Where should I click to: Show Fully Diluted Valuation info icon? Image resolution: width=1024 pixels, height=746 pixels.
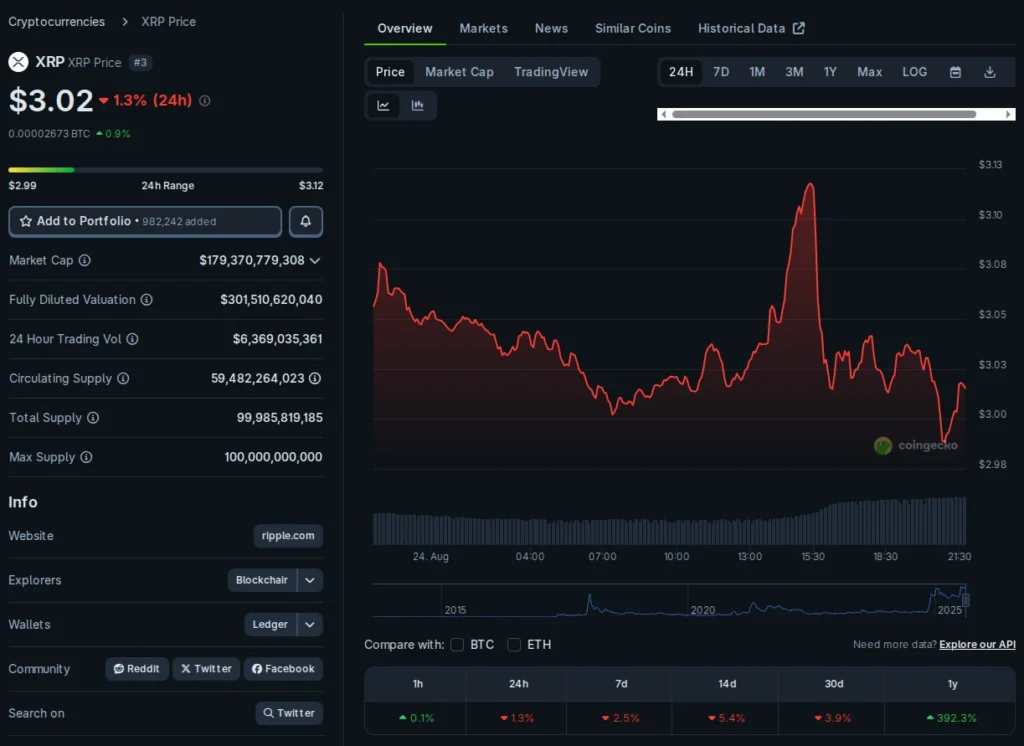coord(147,299)
